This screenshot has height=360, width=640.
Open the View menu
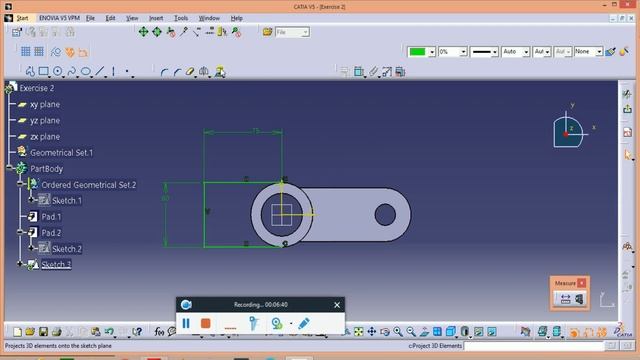point(132,18)
